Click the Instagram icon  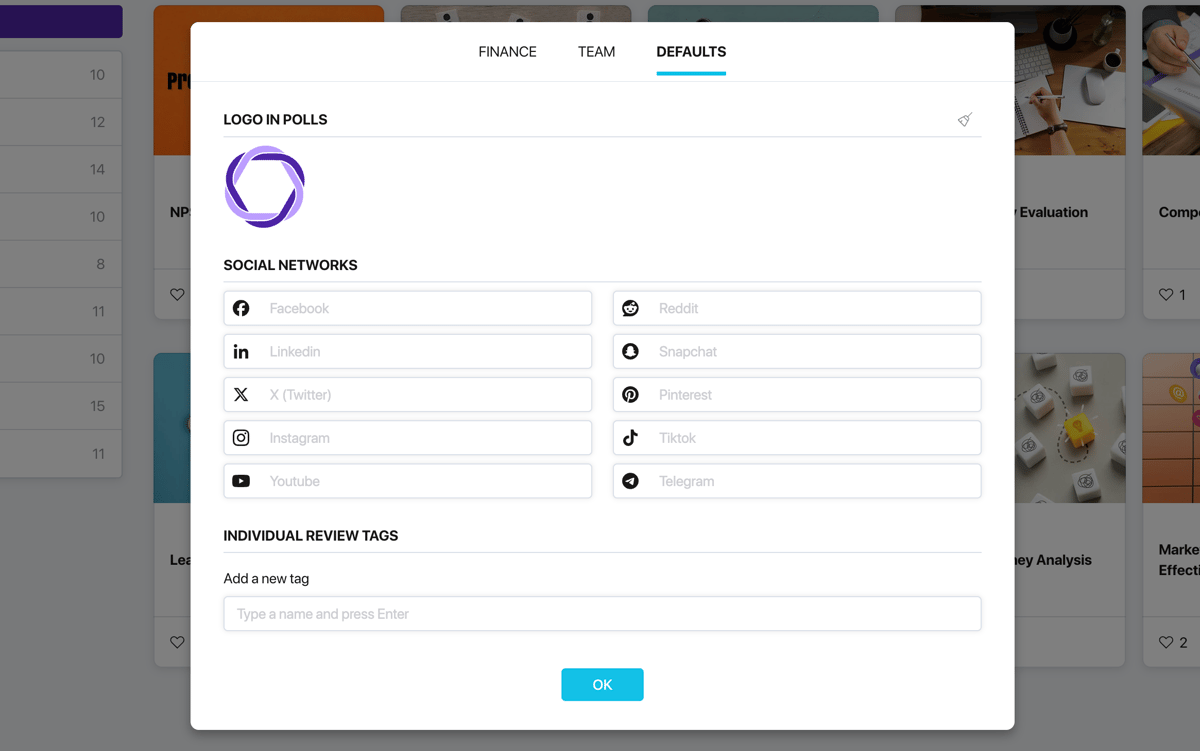241,438
